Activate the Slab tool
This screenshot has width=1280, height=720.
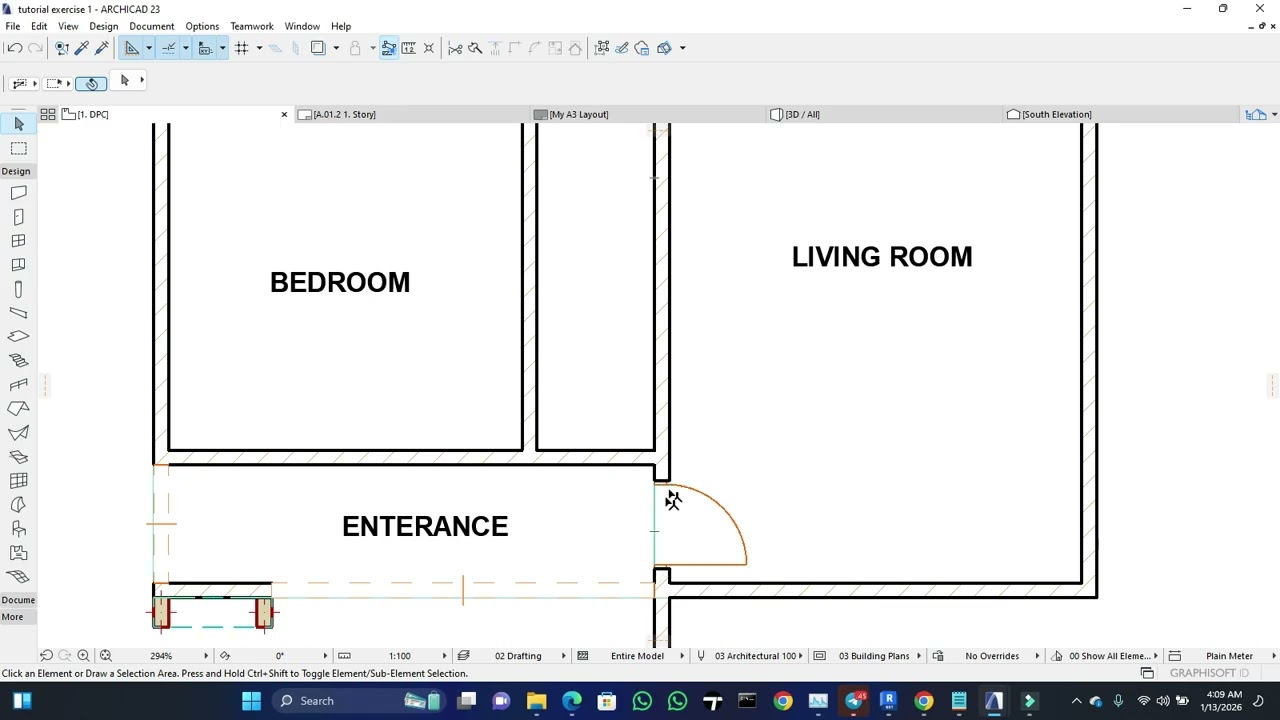click(x=18, y=337)
